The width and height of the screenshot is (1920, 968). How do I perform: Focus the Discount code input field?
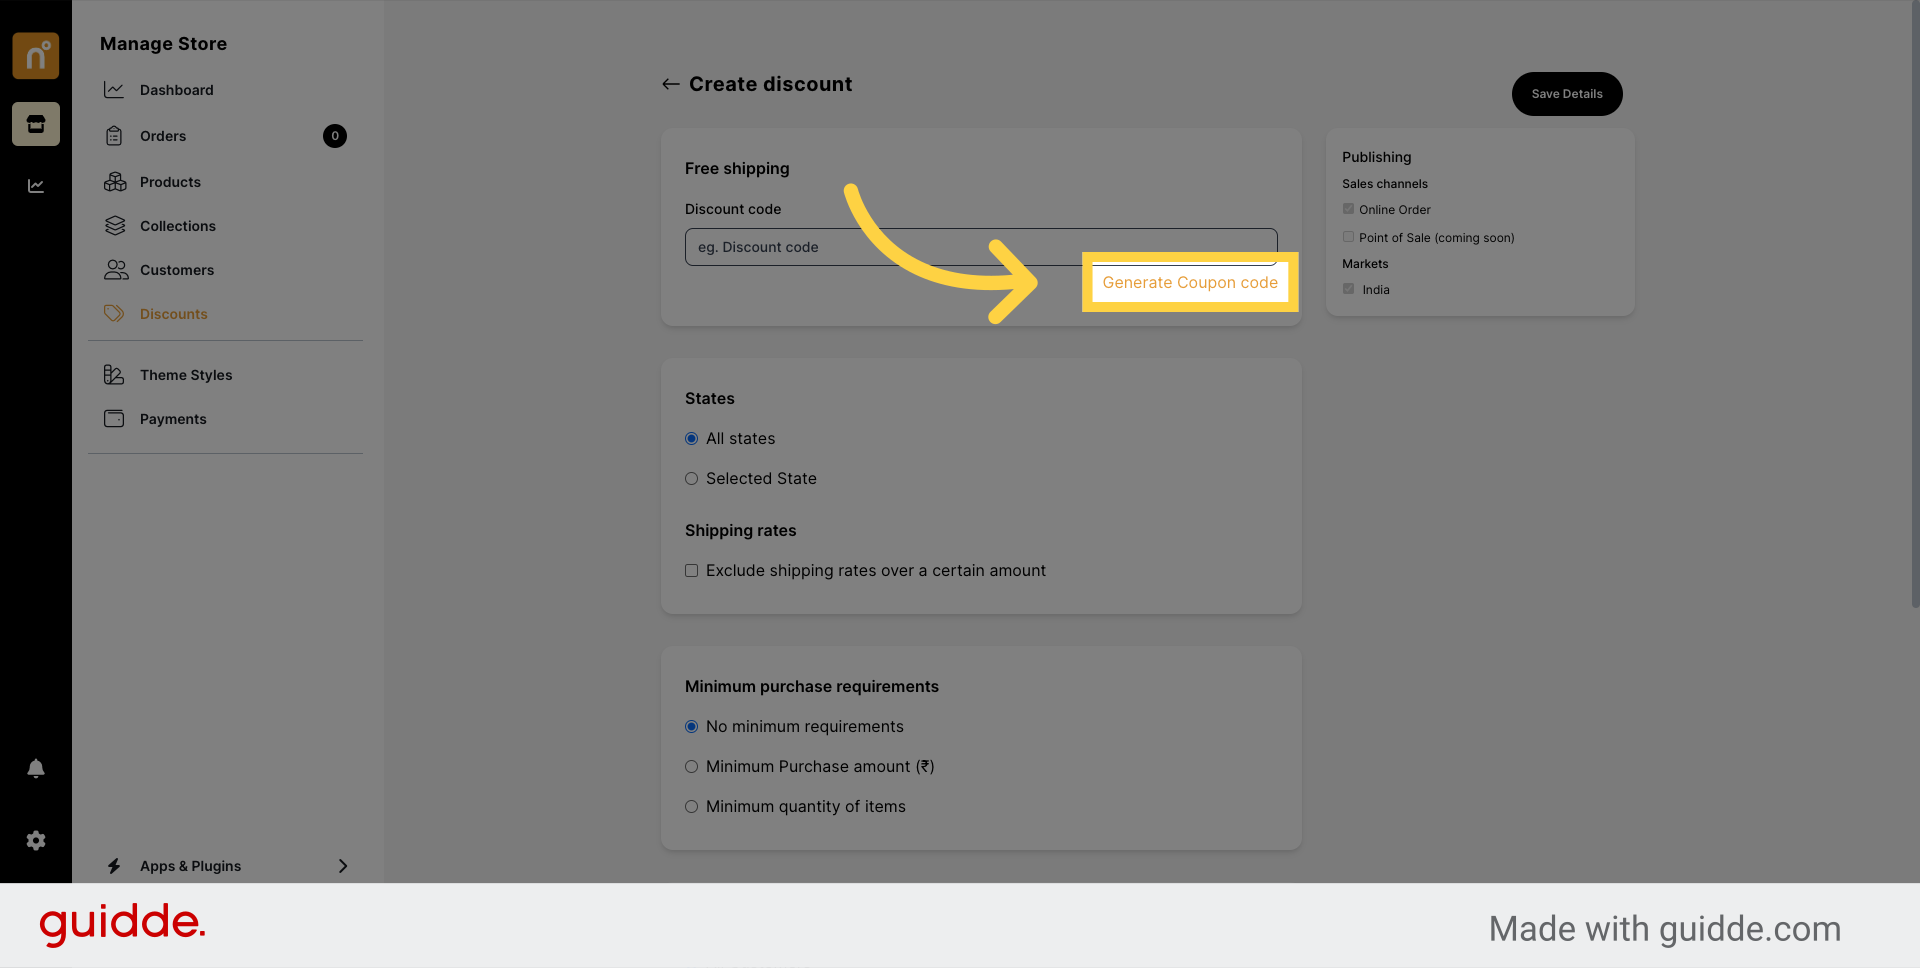tap(981, 247)
